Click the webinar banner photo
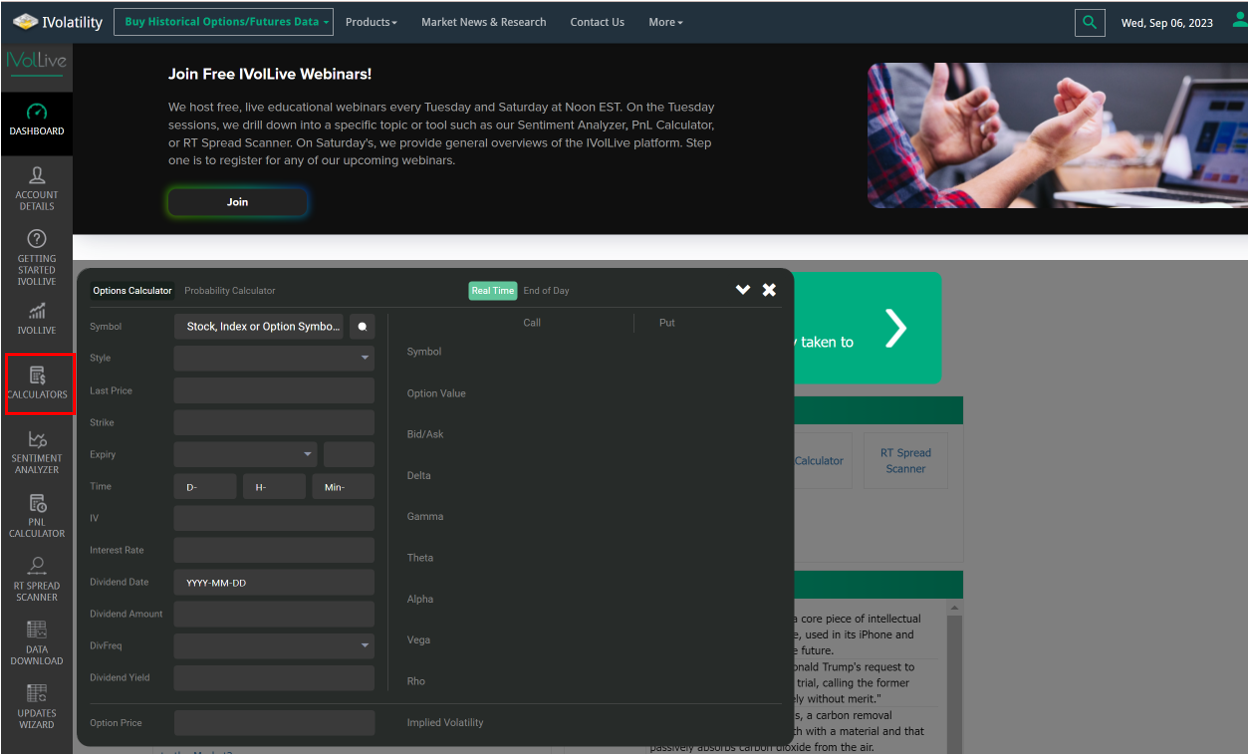Image resolution: width=1248 pixels, height=754 pixels. click(1057, 136)
